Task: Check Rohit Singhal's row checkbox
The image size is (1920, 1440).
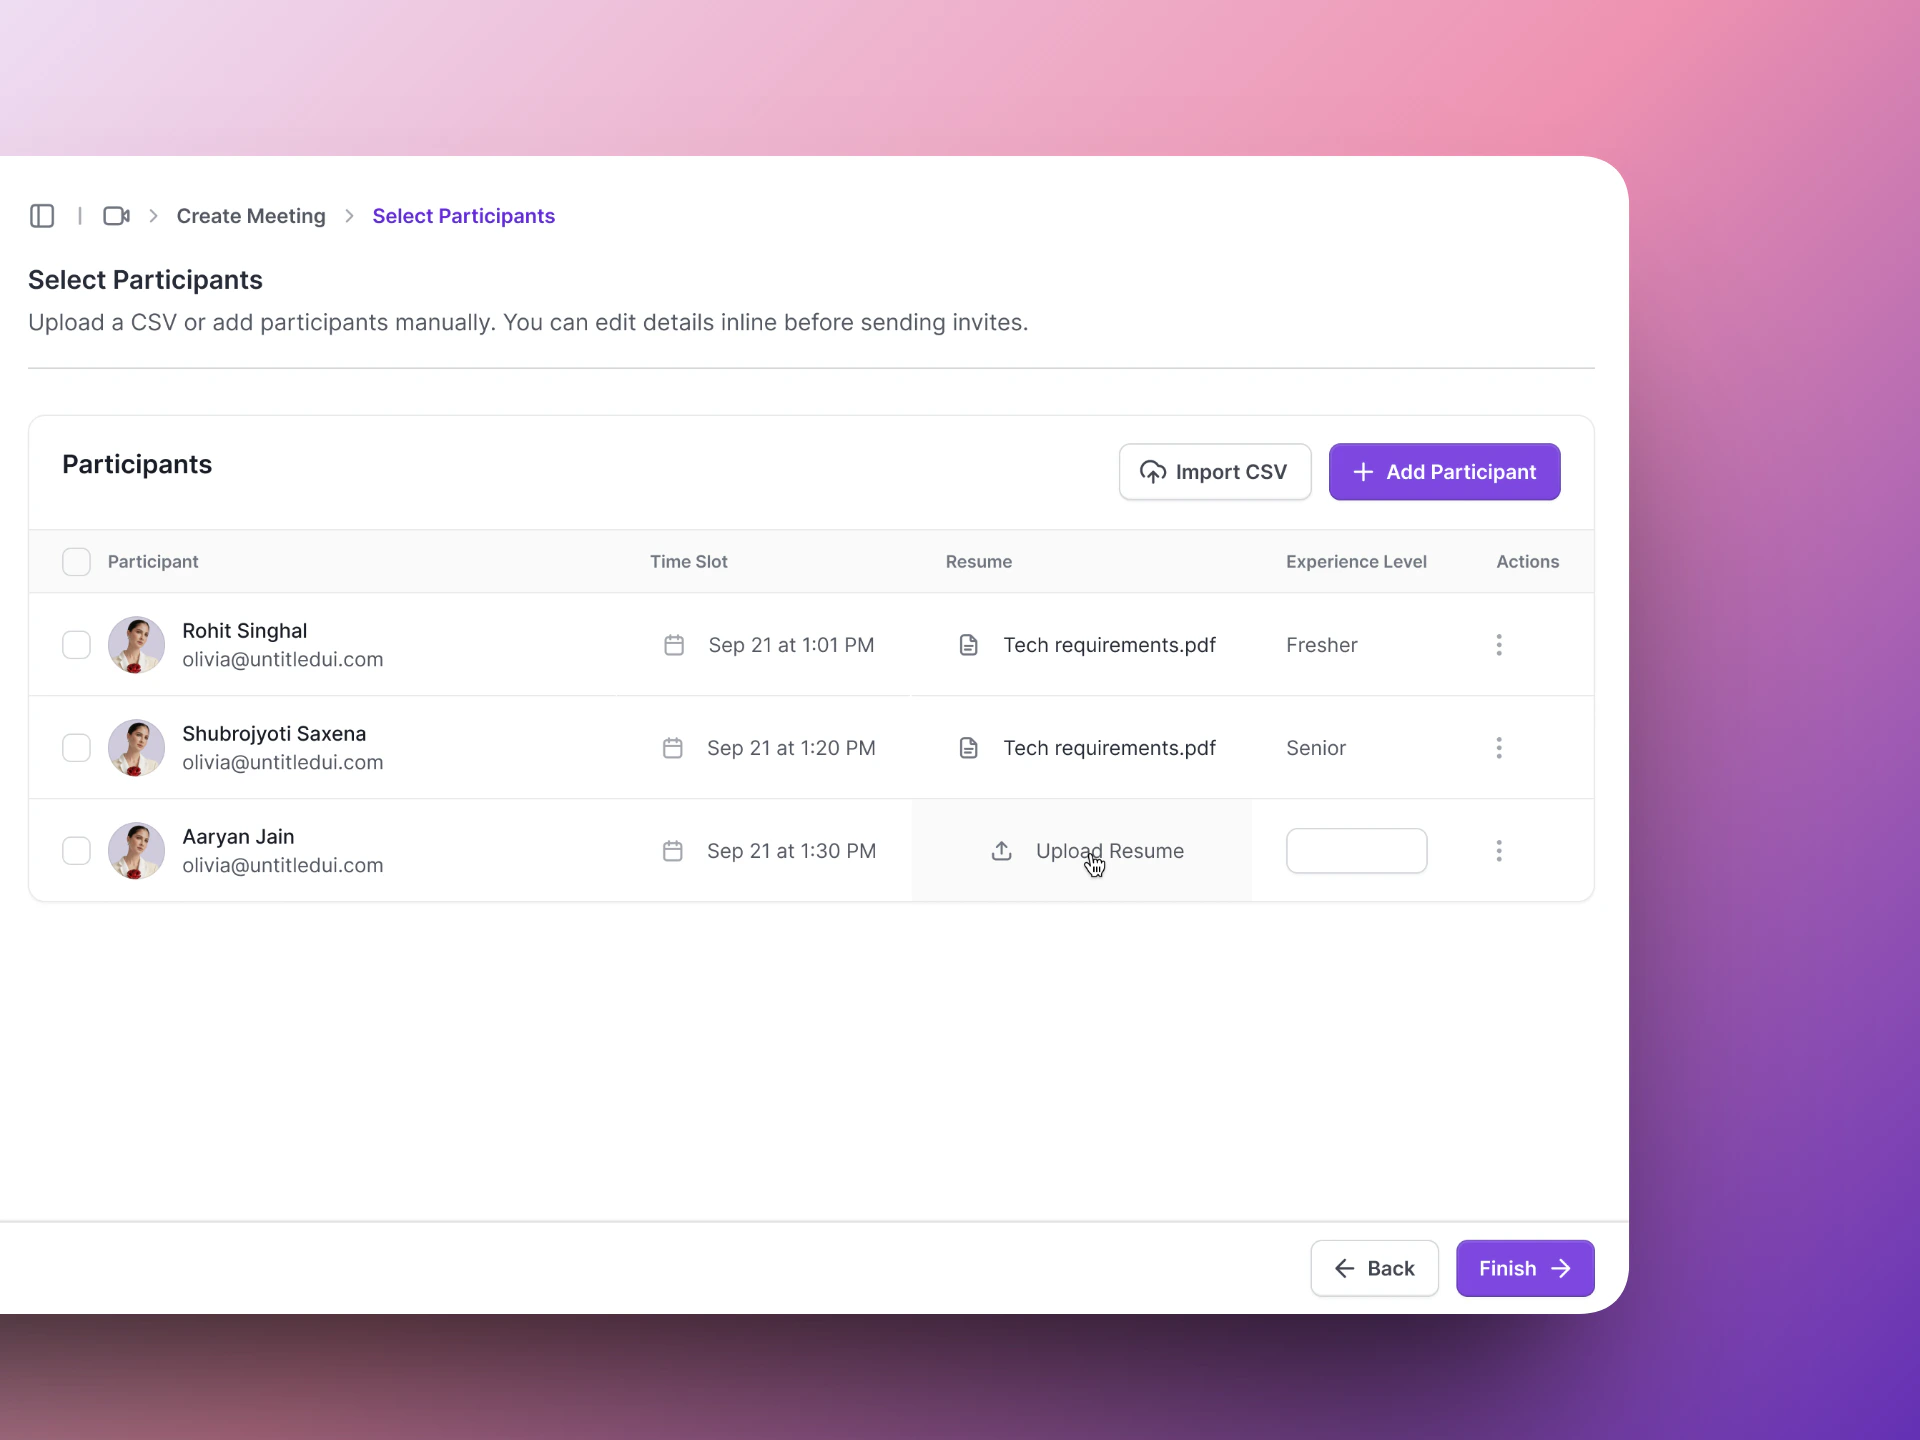Action: tap(76, 645)
